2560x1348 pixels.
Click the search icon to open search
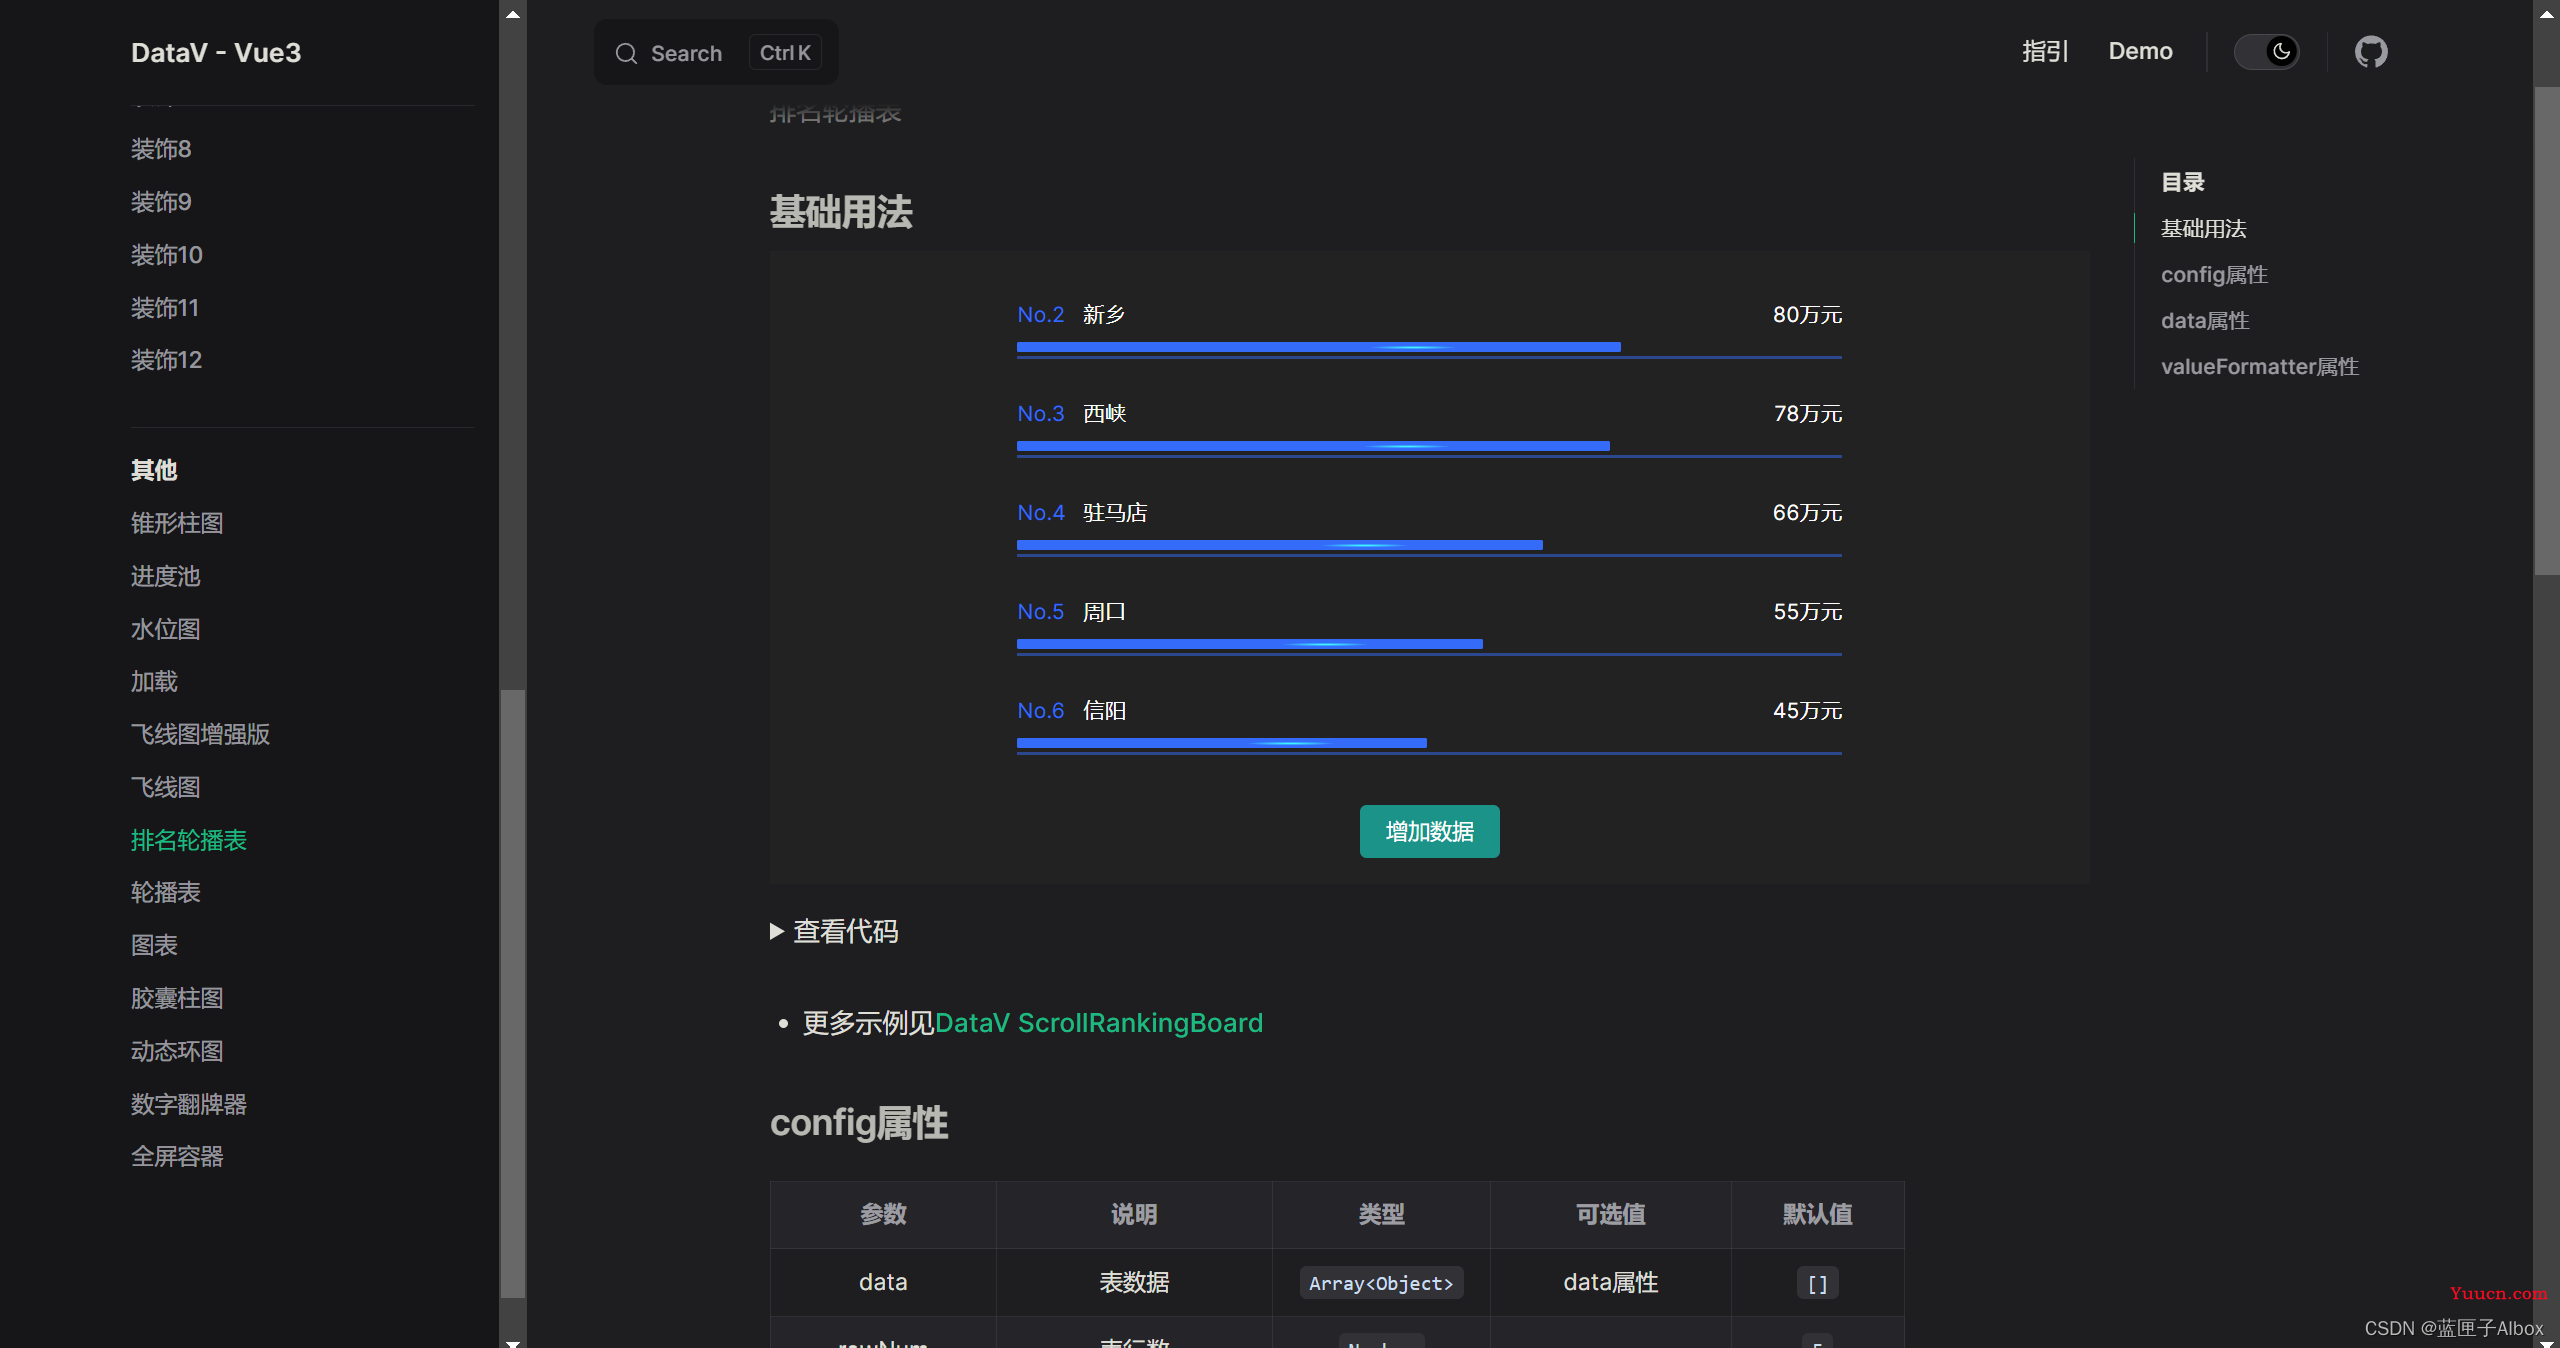(626, 52)
